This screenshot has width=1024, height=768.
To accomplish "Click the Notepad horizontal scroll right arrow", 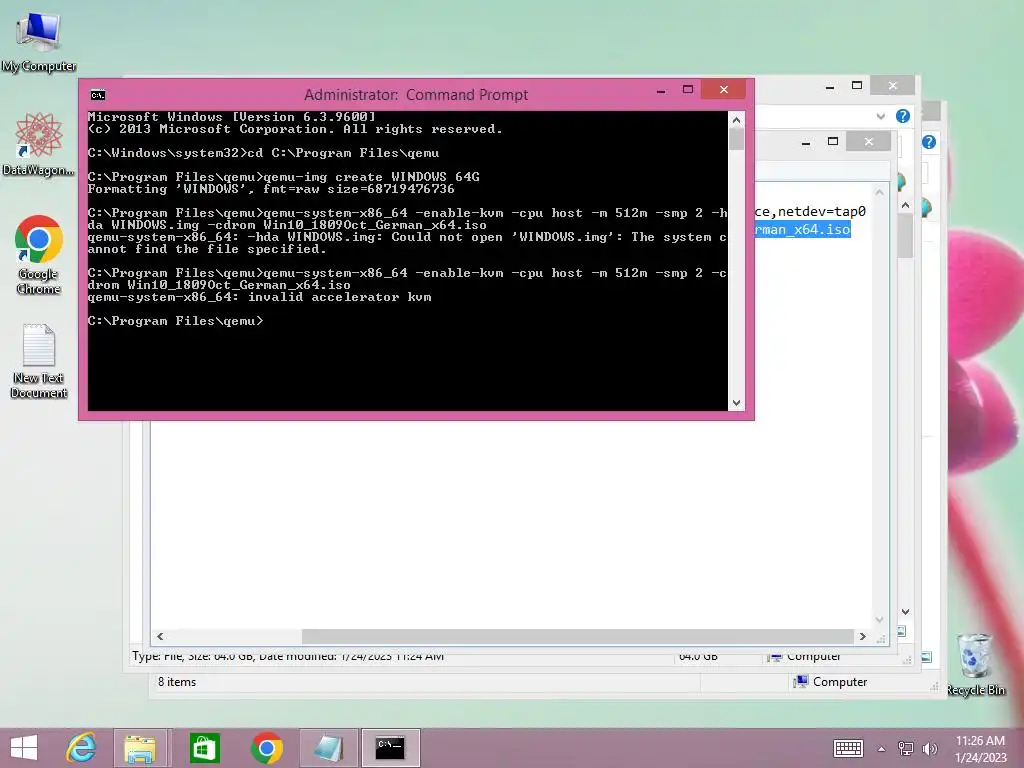I will [x=863, y=636].
